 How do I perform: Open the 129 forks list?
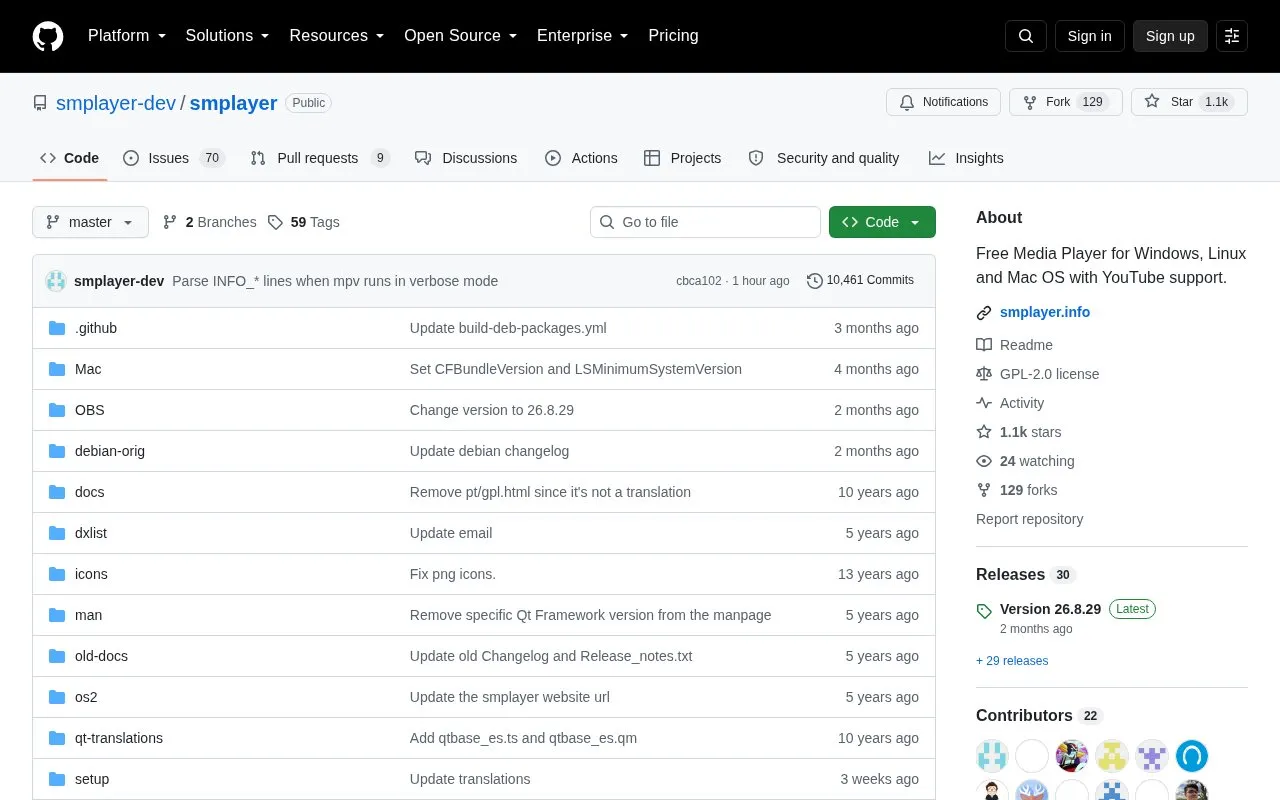(1017, 490)
